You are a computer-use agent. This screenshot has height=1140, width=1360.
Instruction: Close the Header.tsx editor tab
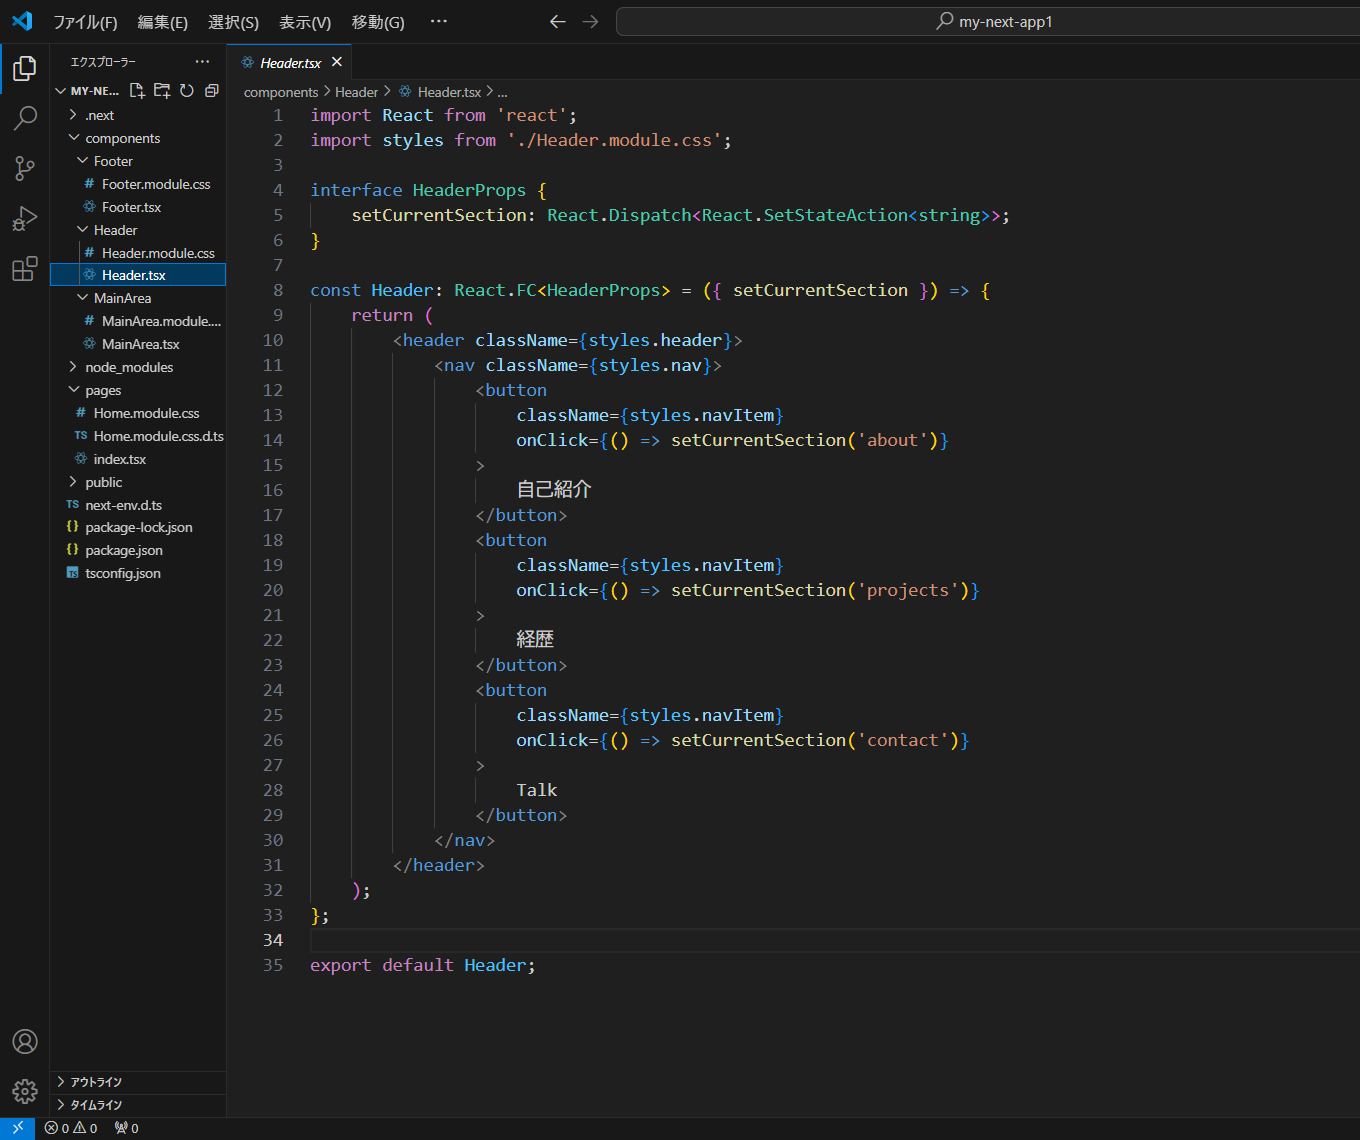[337, 62]
